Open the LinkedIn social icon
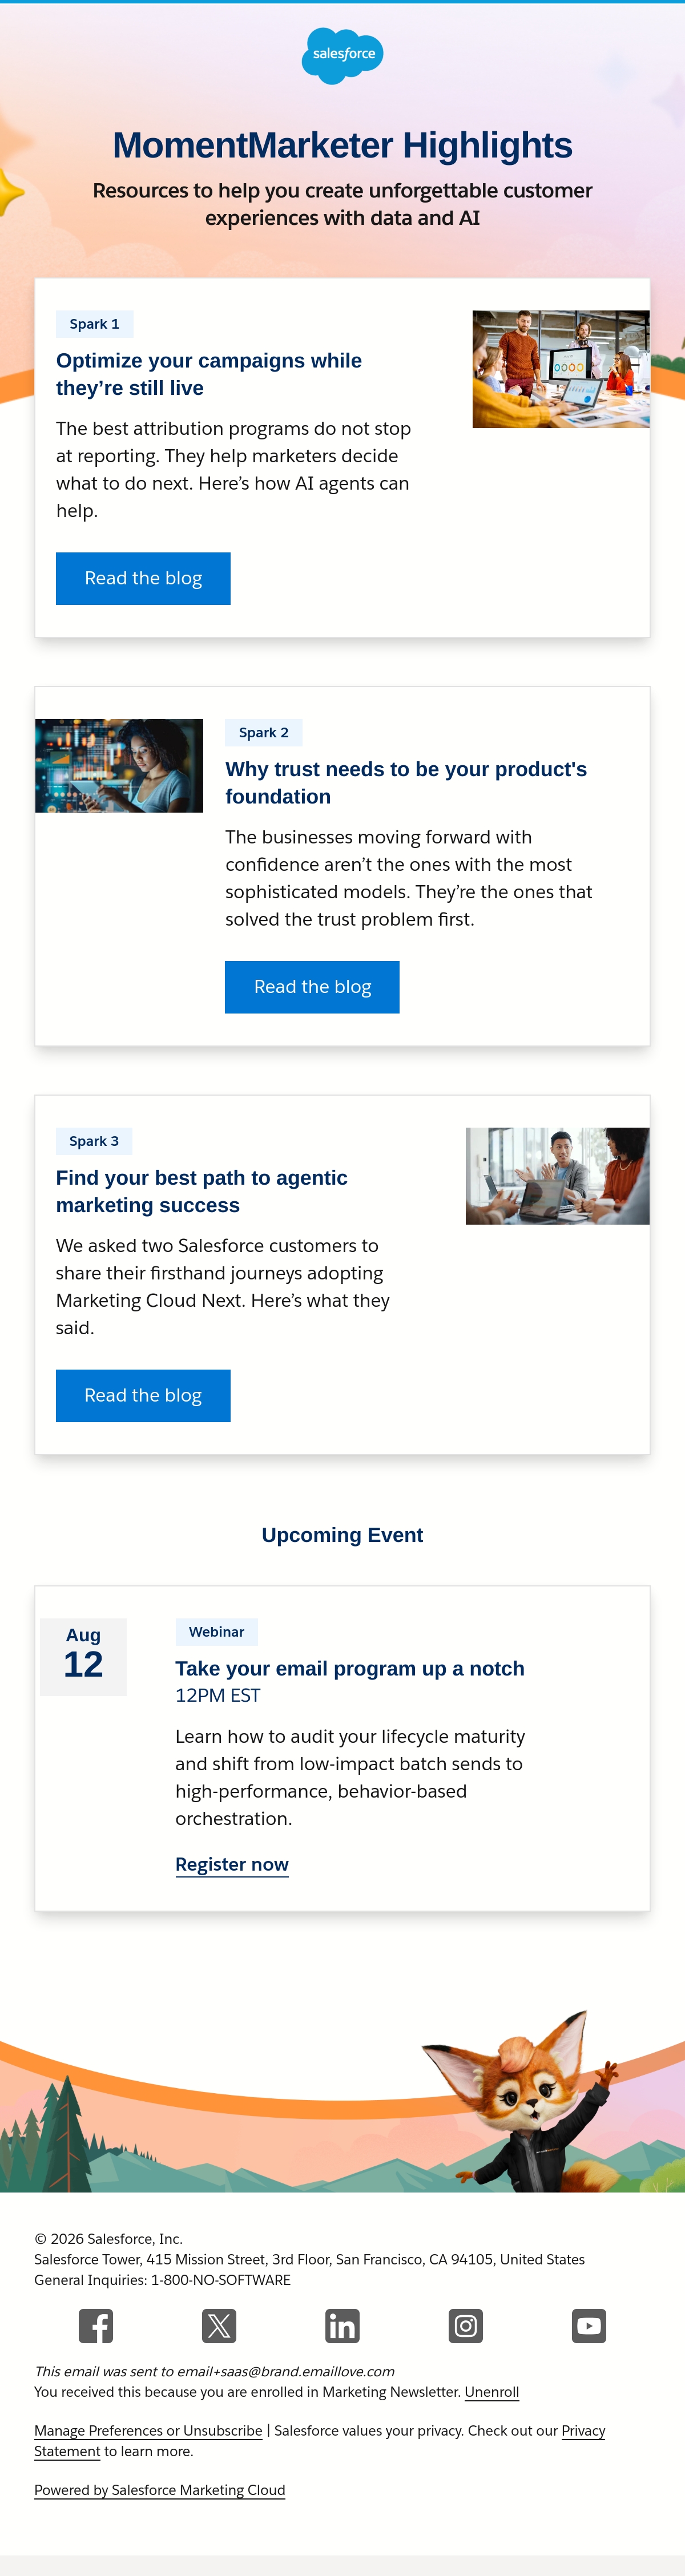This screenshot has width=685, height=2576. tap(342, 2326)
